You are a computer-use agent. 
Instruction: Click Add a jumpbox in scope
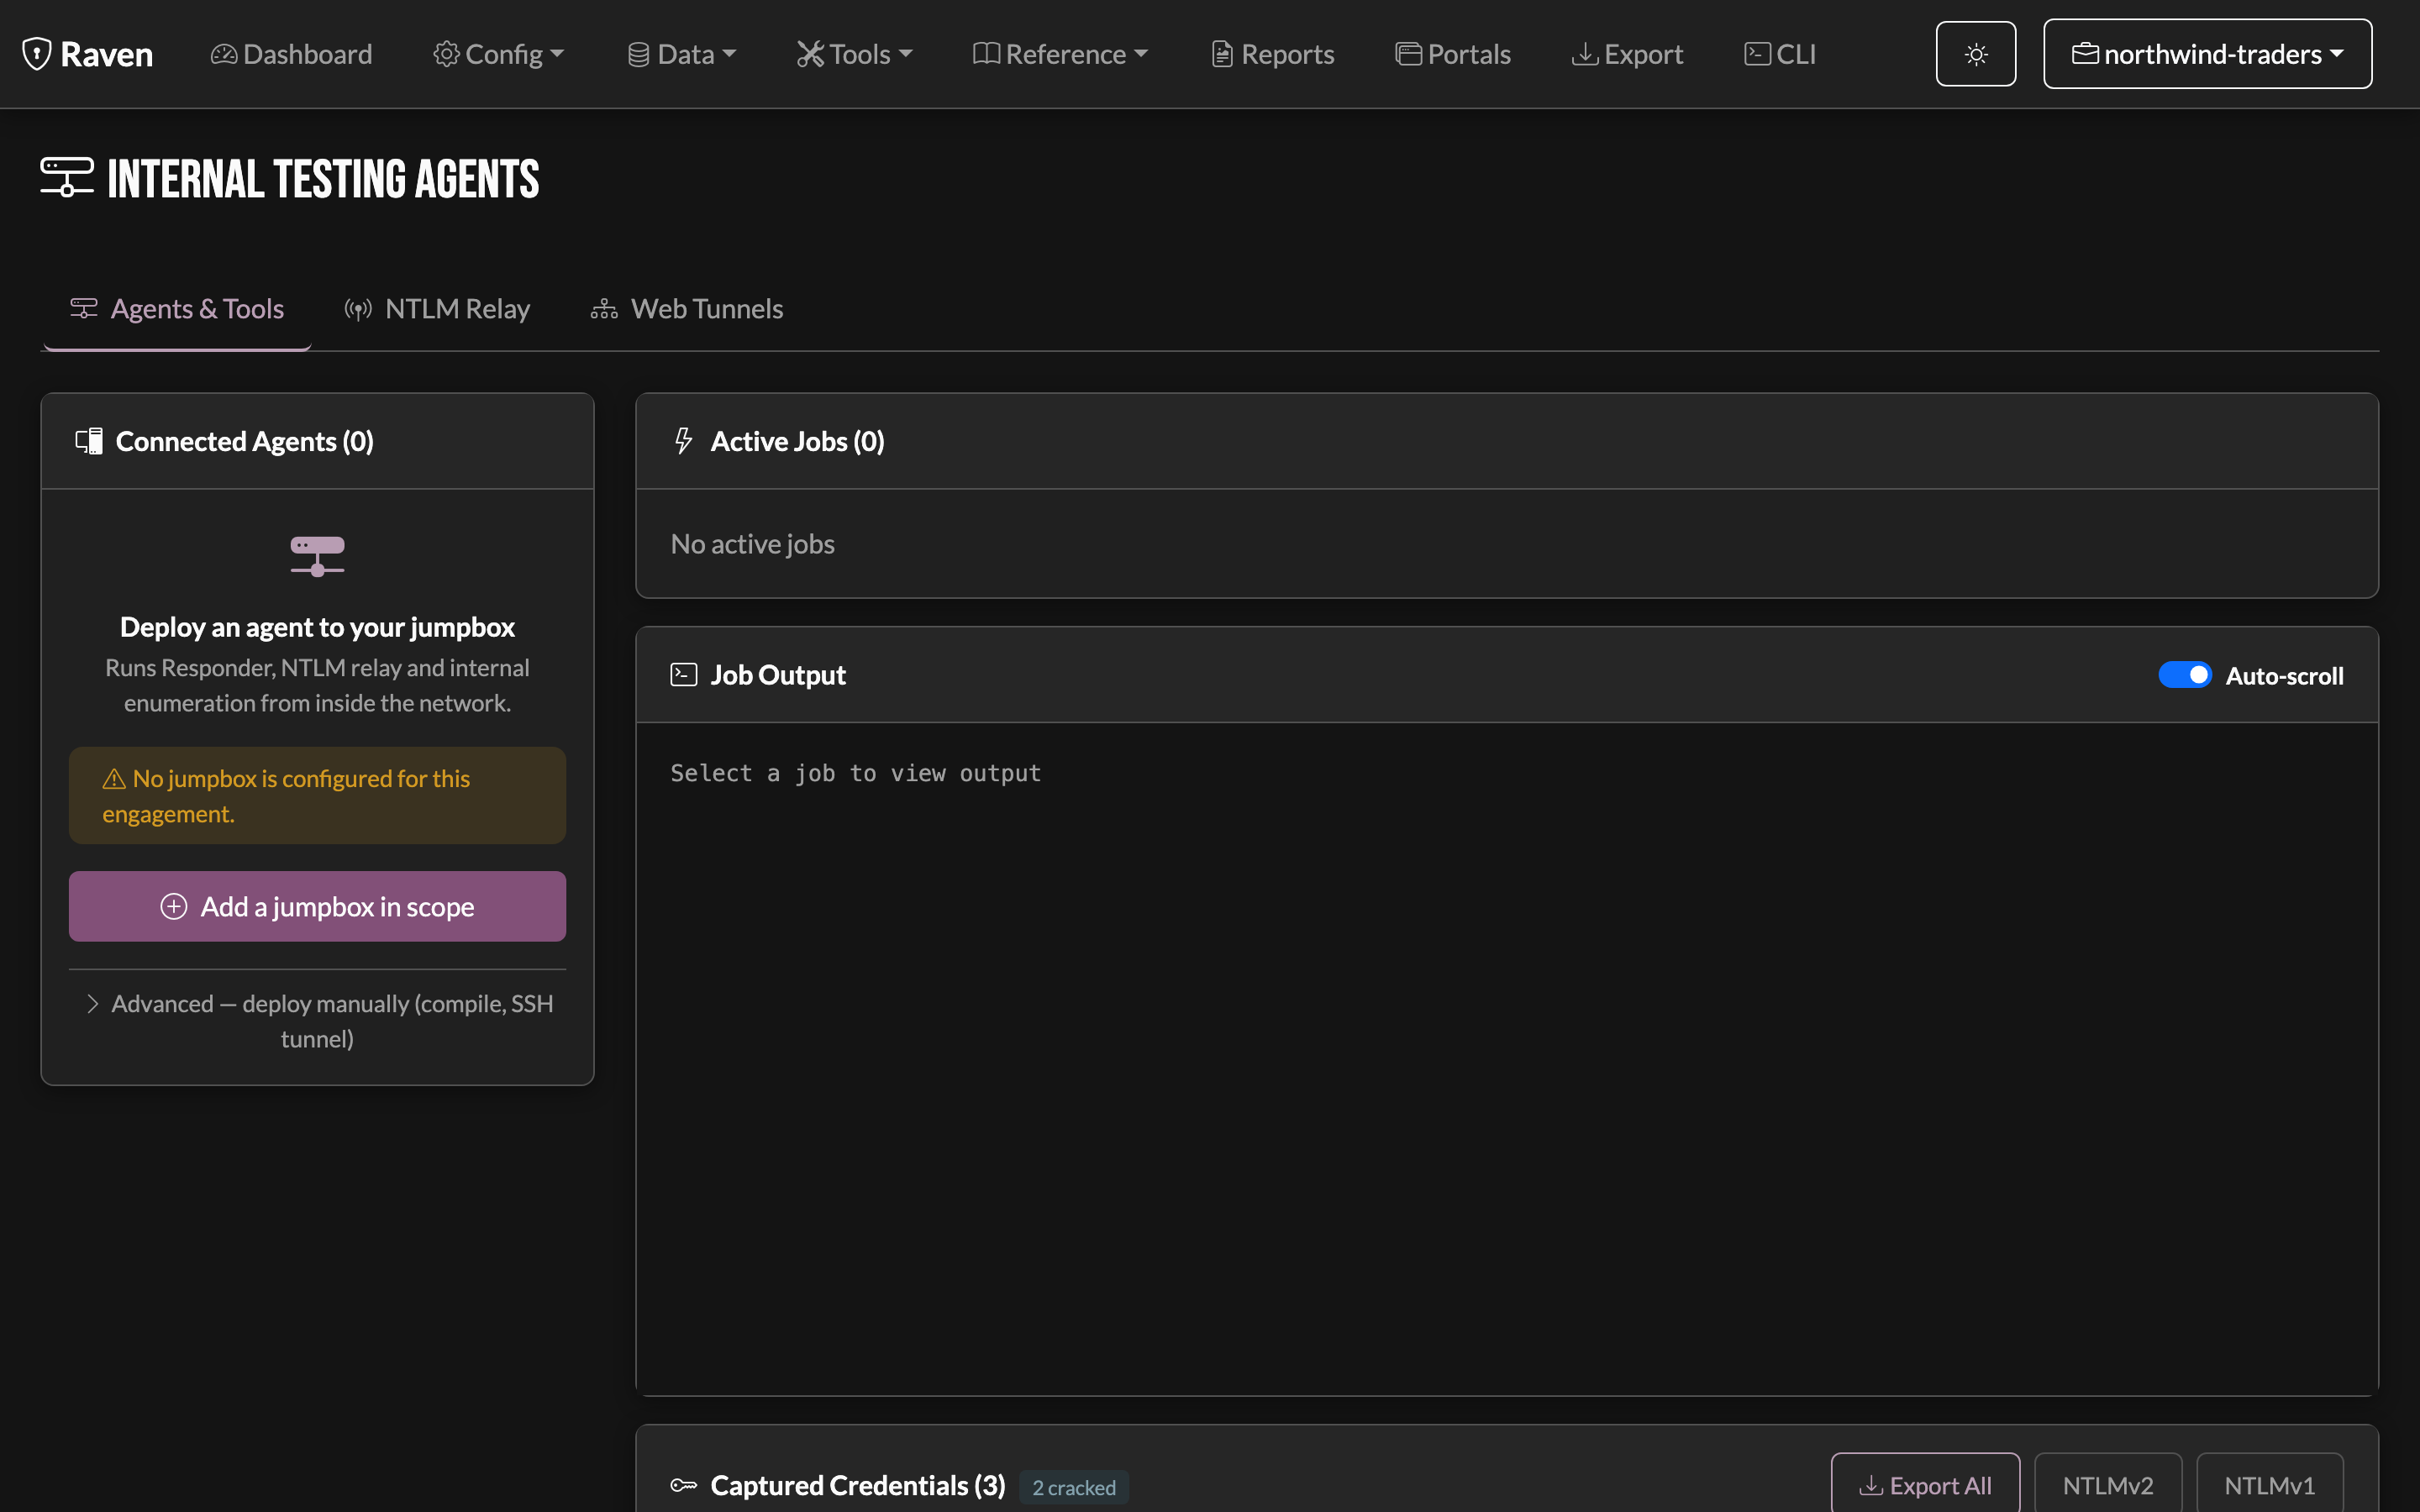pos(317,906)
